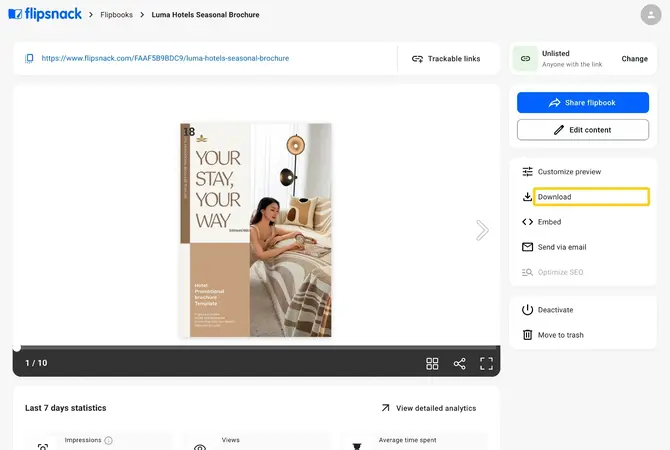The width and height of the screenshot is (670, 450).
Task: Copy the flipbook URL via copy icon
Action: click(29, 58)
